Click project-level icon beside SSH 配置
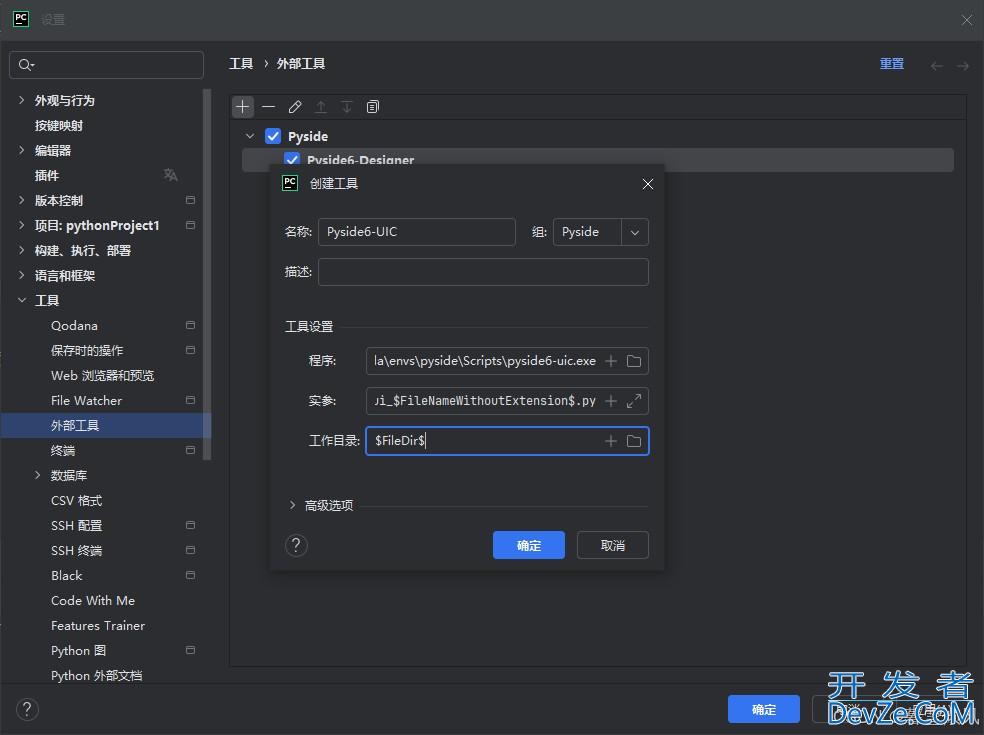This screenshot has width=984, height=735. (x=190, y=525)
